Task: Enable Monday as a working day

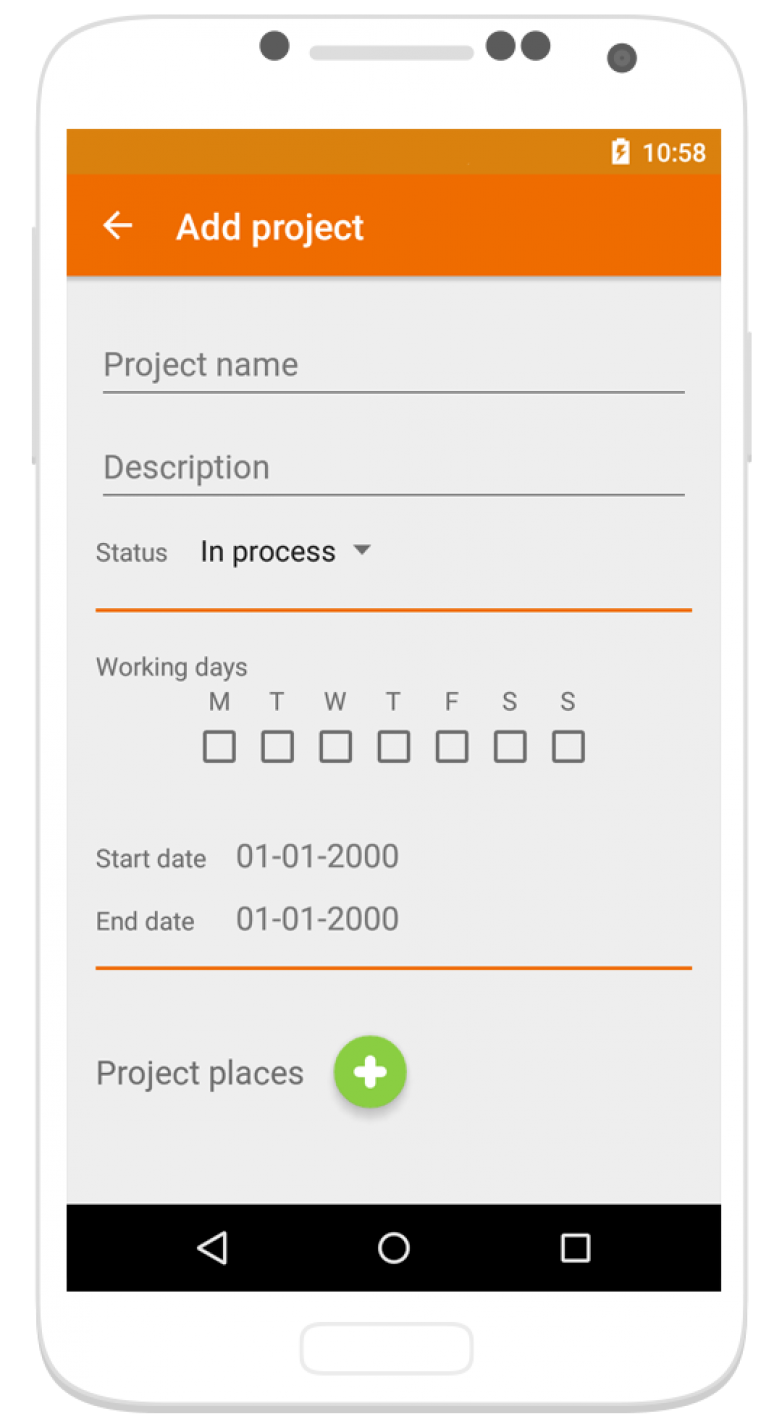Action: point(219,746)
